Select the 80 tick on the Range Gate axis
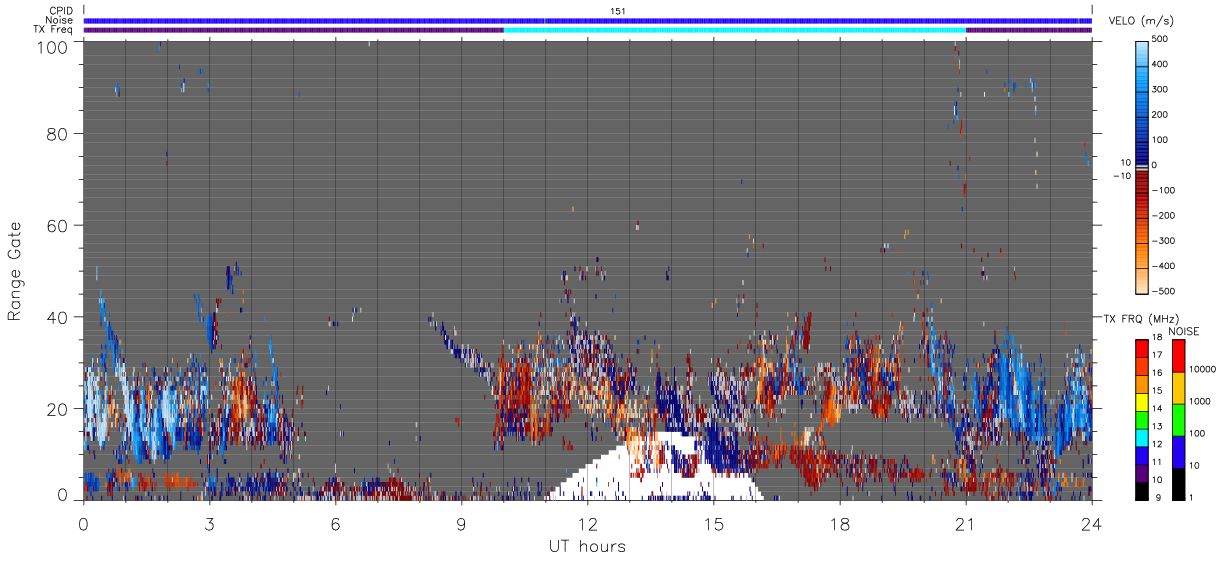The width and height of the screenshot is (1228, 567). (57, 134)
